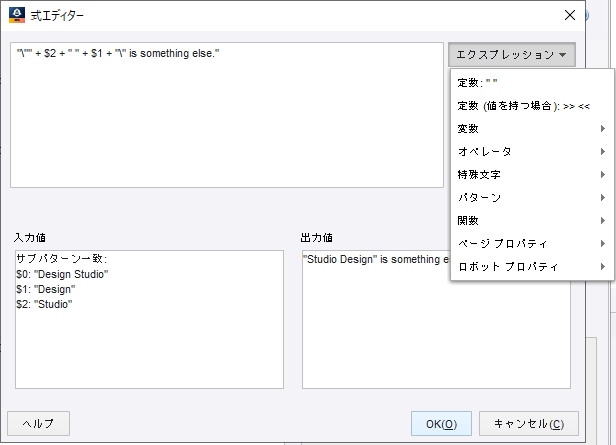The image size is (616, 445).
Task: Open the ロボット プロパティ submenu
Action: point(532,267)
